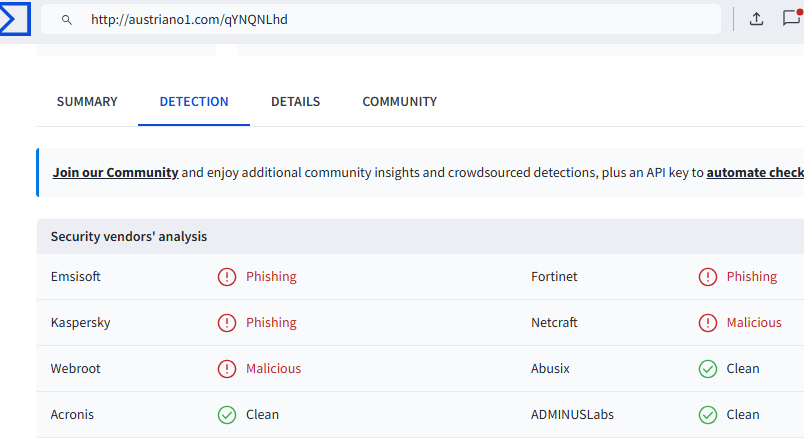Click the Emsoft Phishing alert icon
Image resolution: width=804 pixels, height=438 pixels.
[227, 277]
